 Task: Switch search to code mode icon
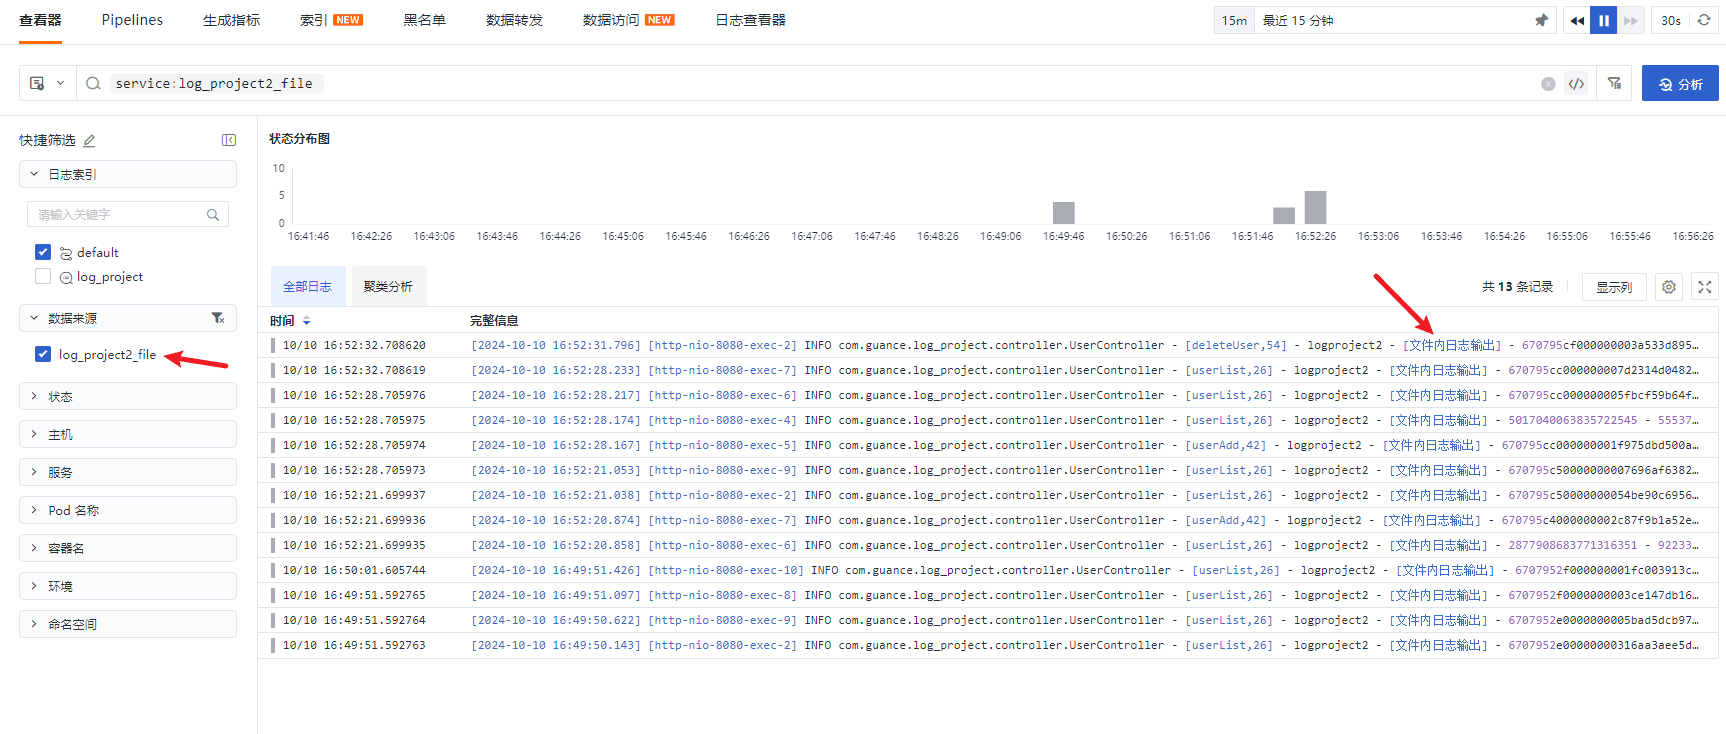[x=1577, y=84]
